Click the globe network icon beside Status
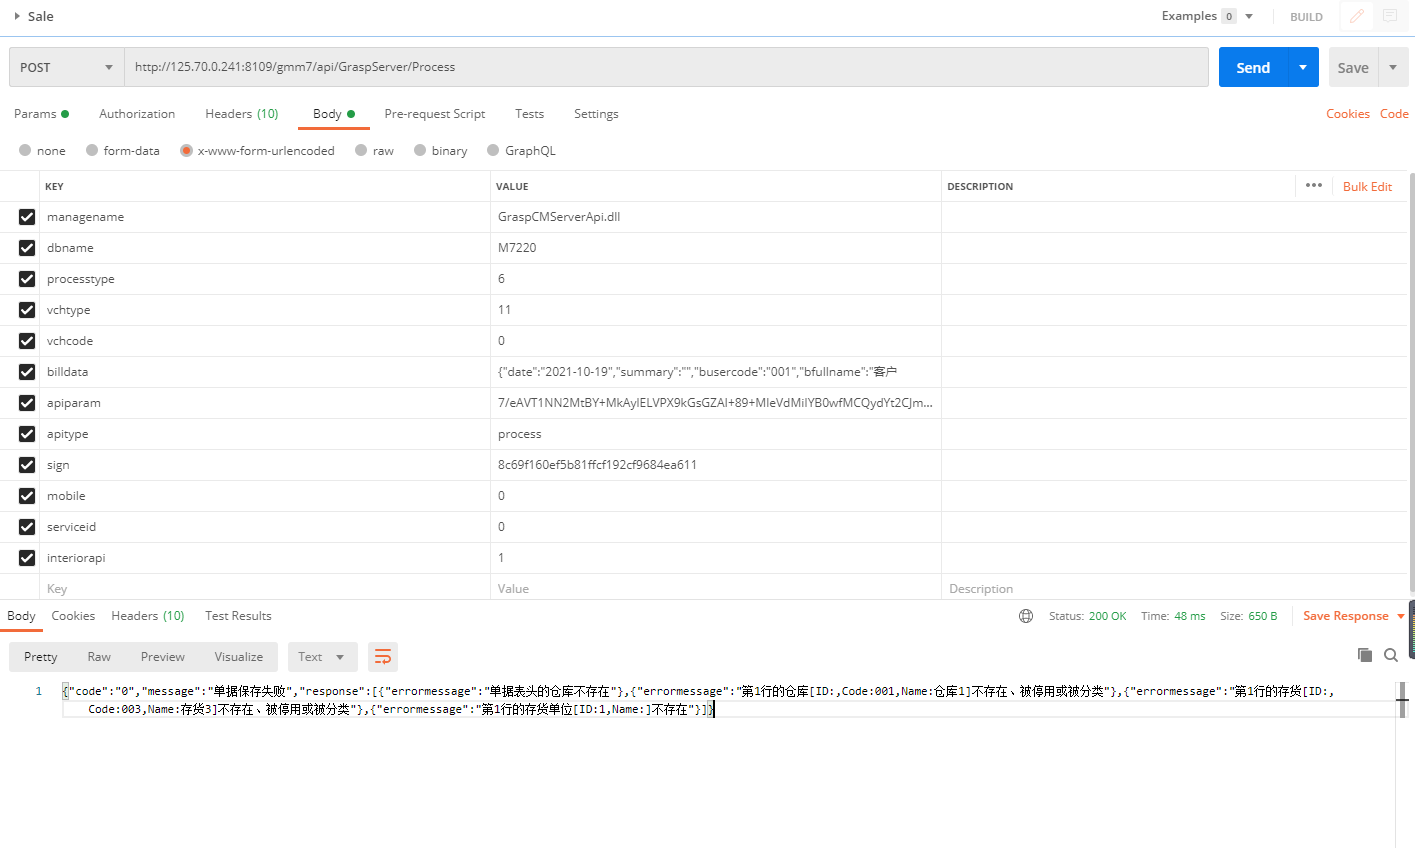 pos(1026,616)
